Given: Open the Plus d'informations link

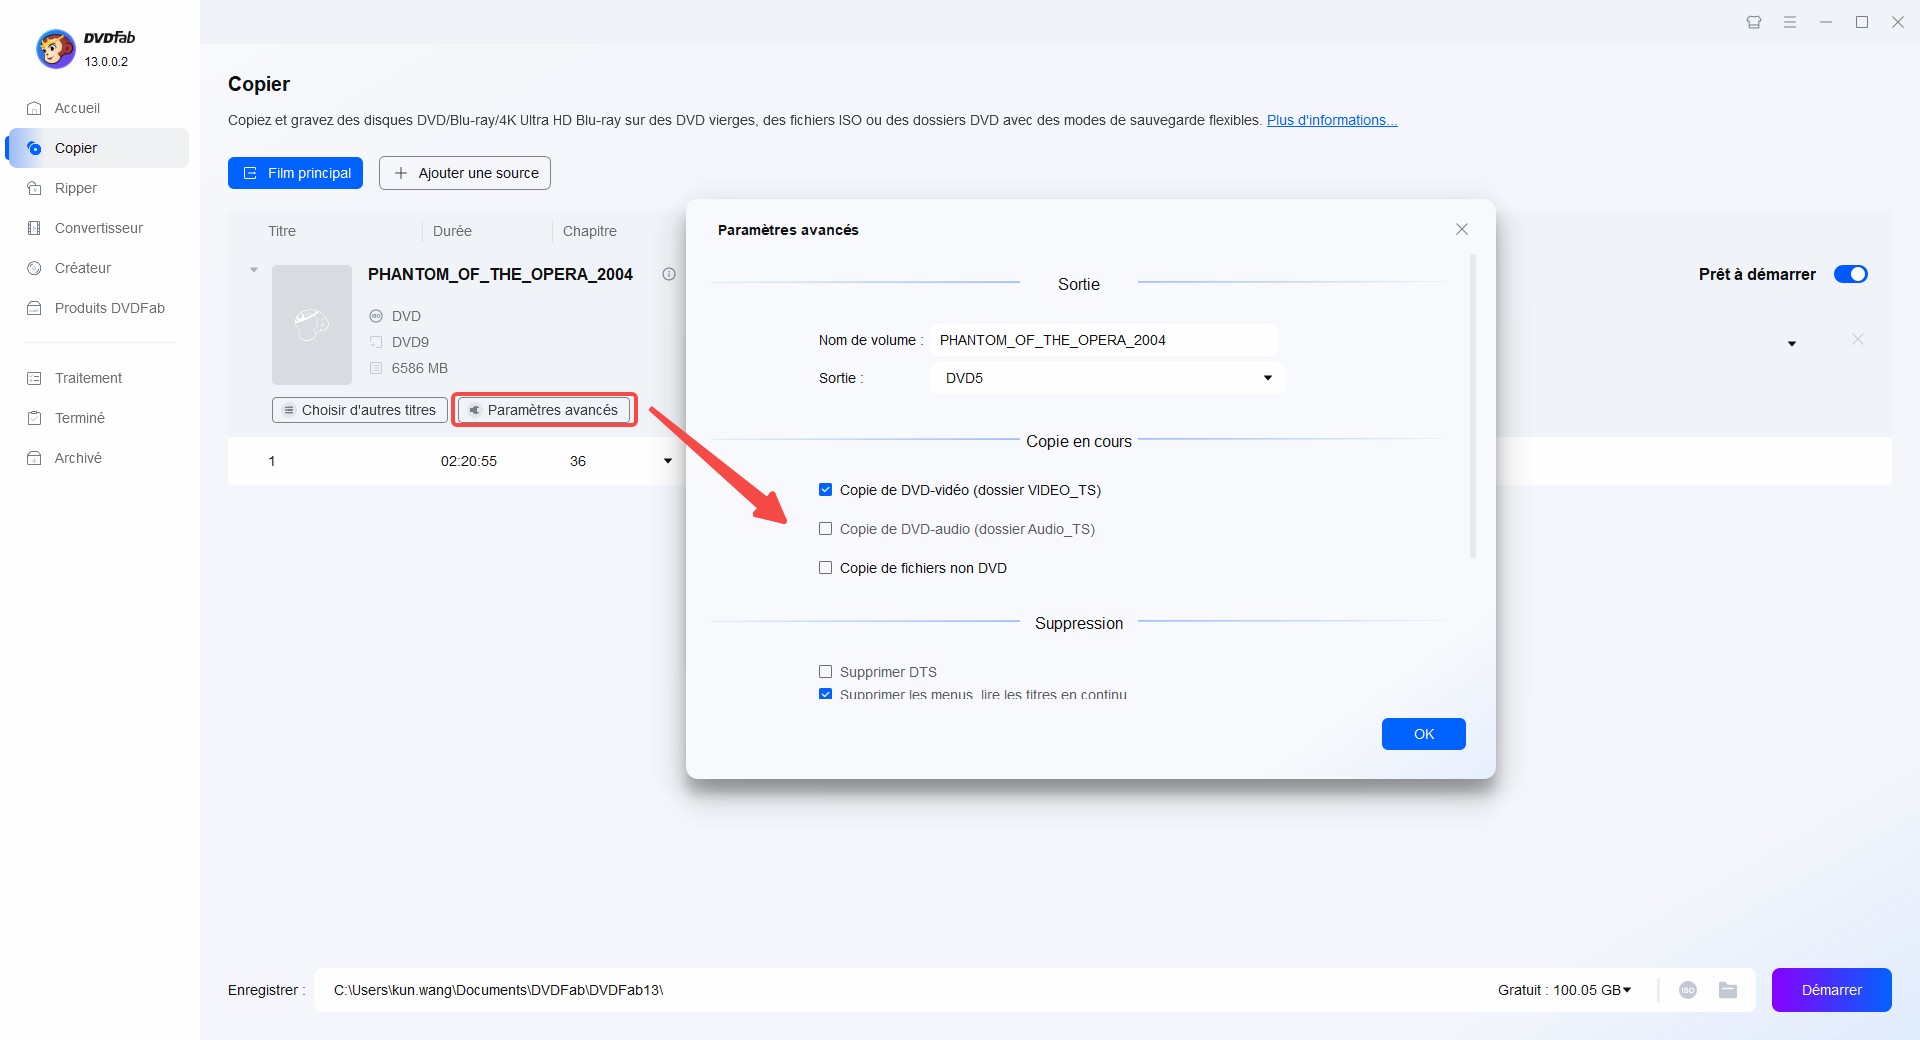Looking at the screenshot, I should click(x=1332, y=120).
